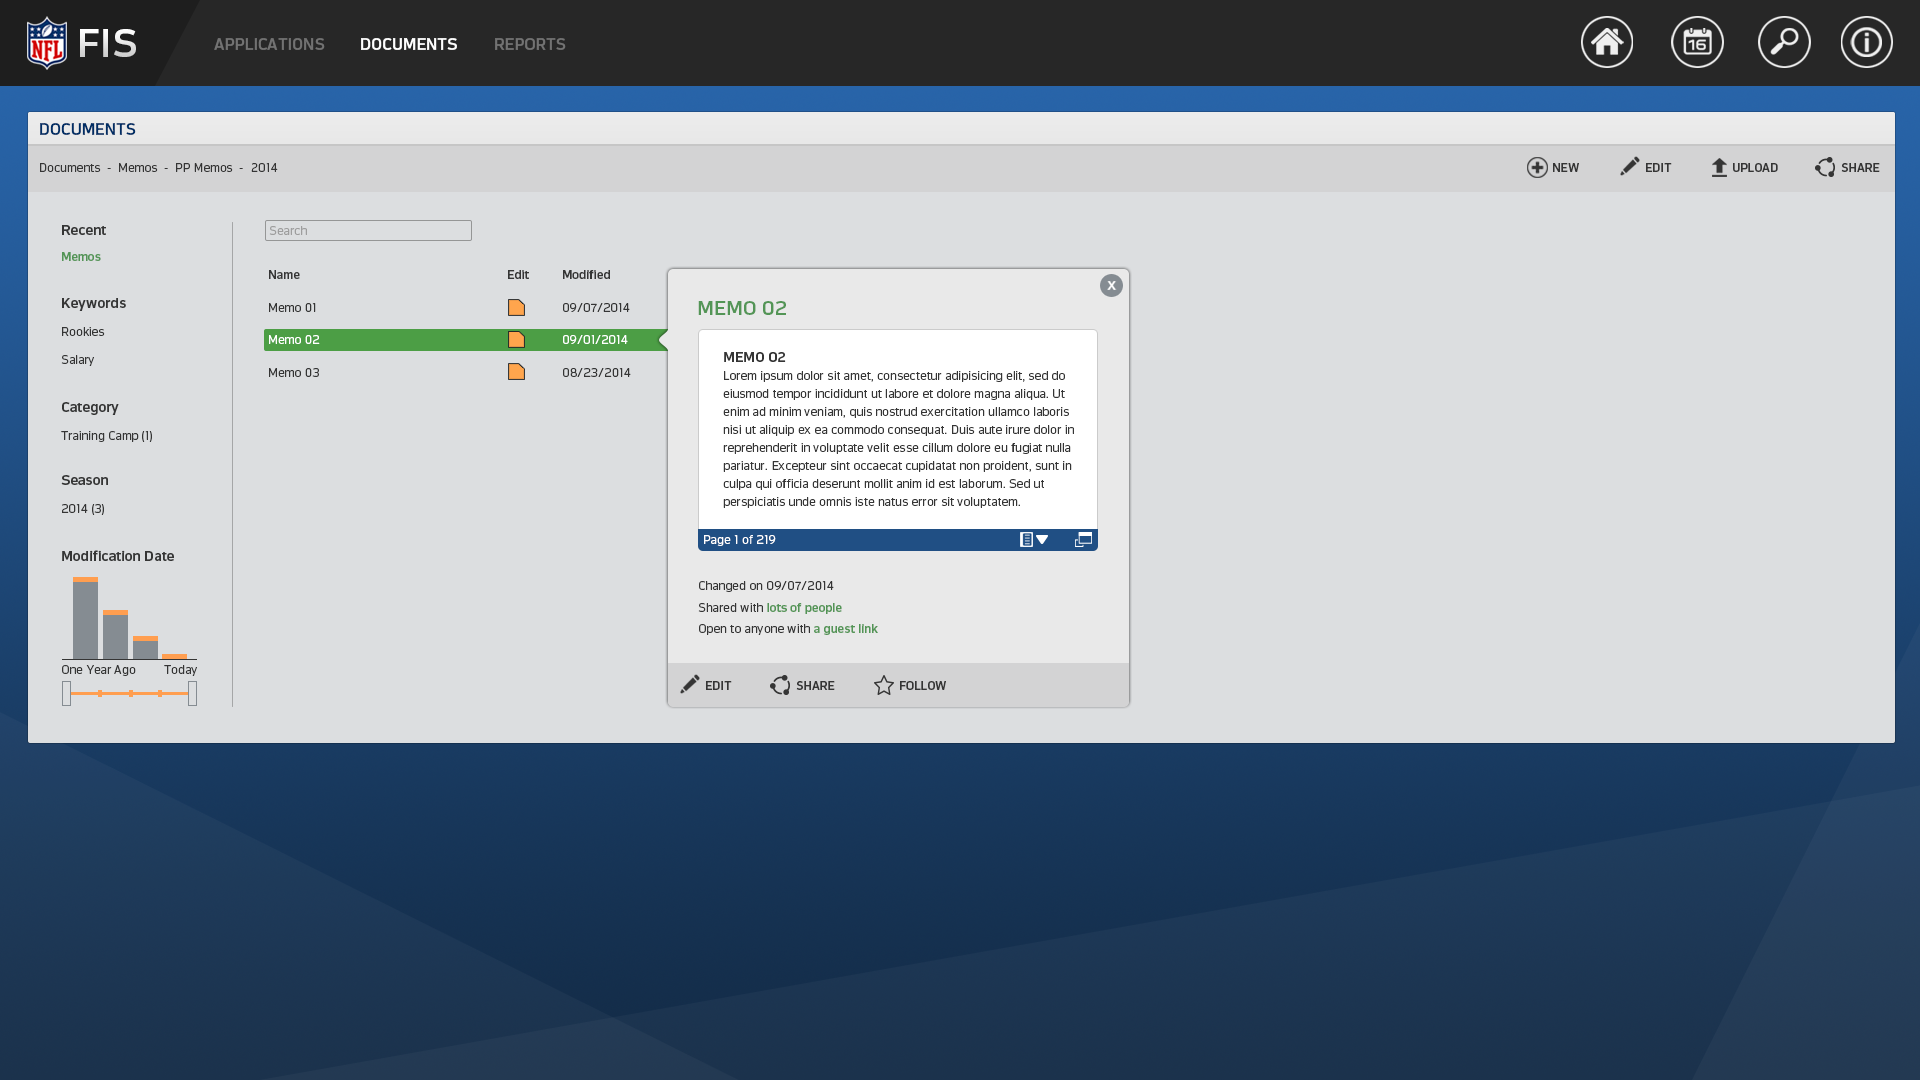Click the orange edit icon for Memo 03

[x=516, y=372]
